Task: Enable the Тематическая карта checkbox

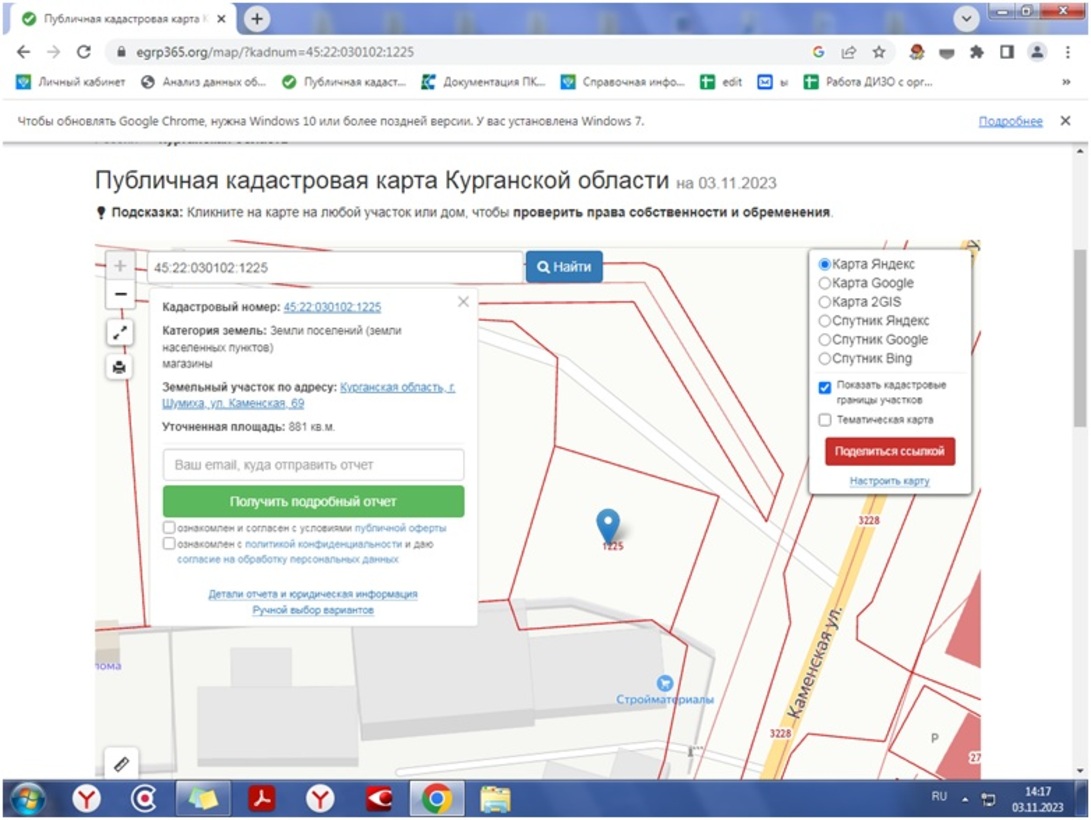Action: click(x=825, y=420)
